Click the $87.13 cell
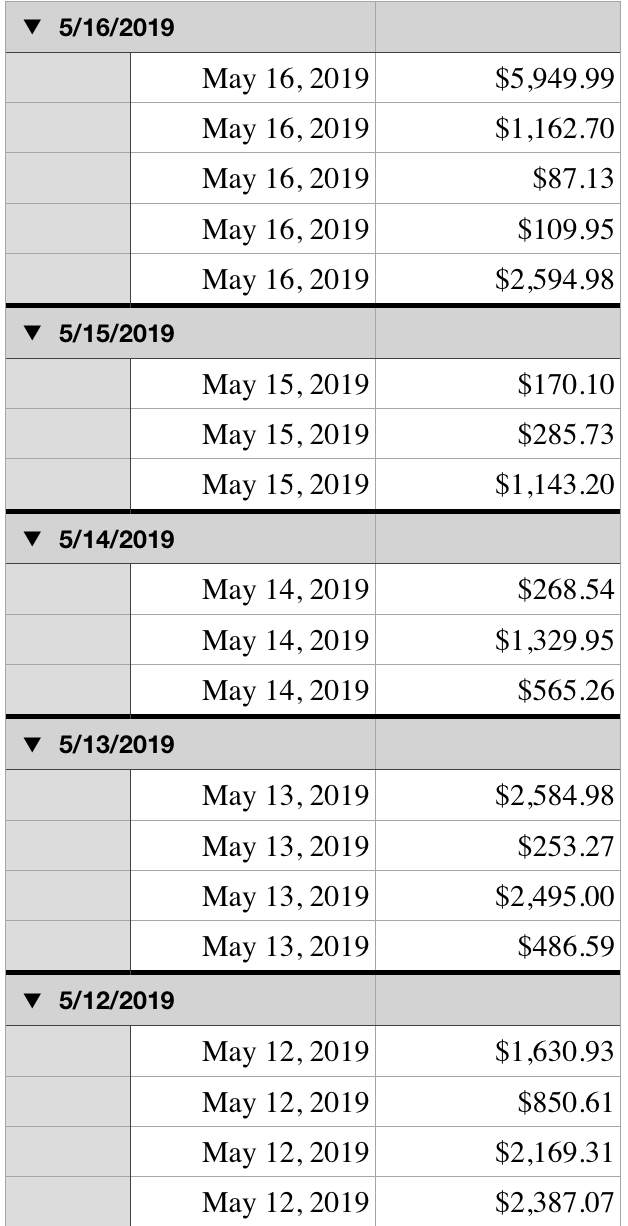Screen dimensions: 628x1226 coord(498,180)
